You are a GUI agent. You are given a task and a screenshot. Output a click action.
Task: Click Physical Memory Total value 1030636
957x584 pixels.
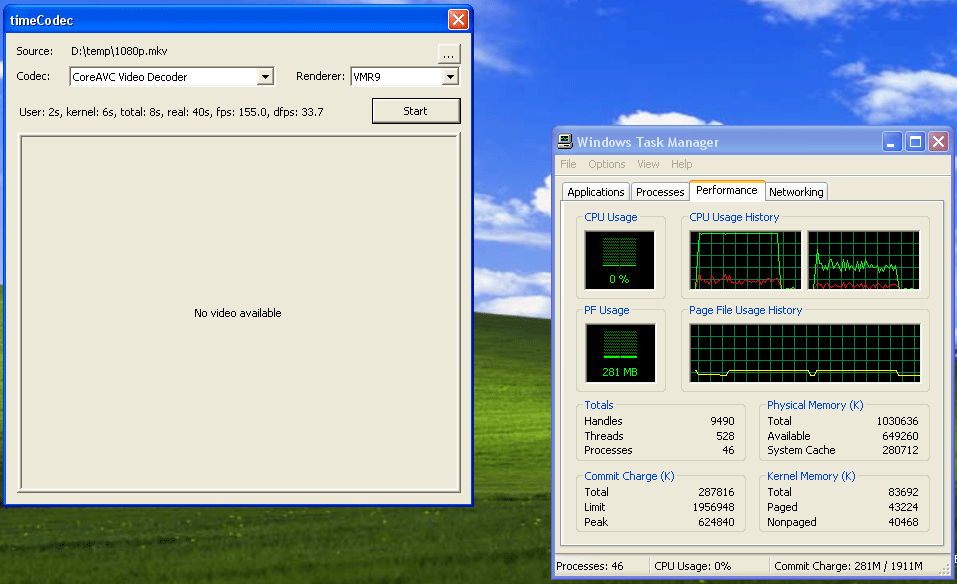897,421
